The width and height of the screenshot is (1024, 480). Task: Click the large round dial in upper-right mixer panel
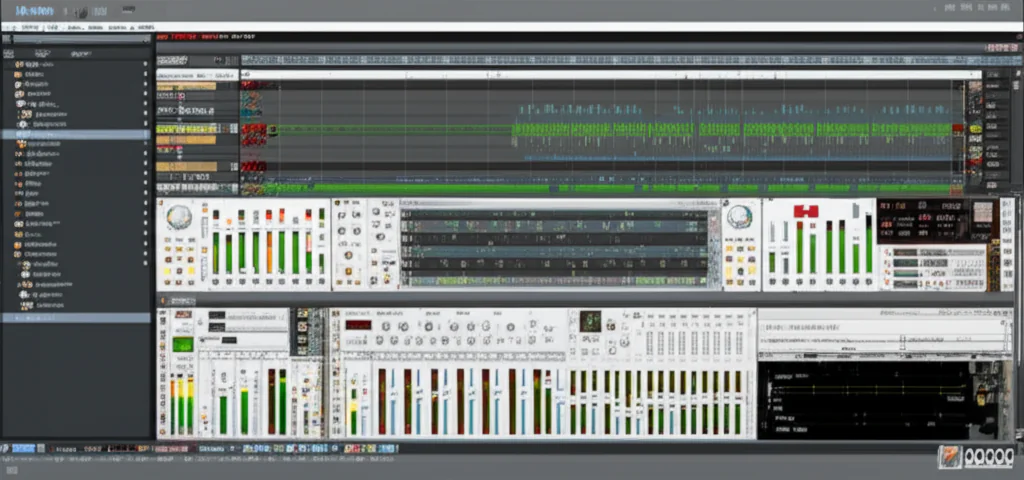[x=739, y=216]
